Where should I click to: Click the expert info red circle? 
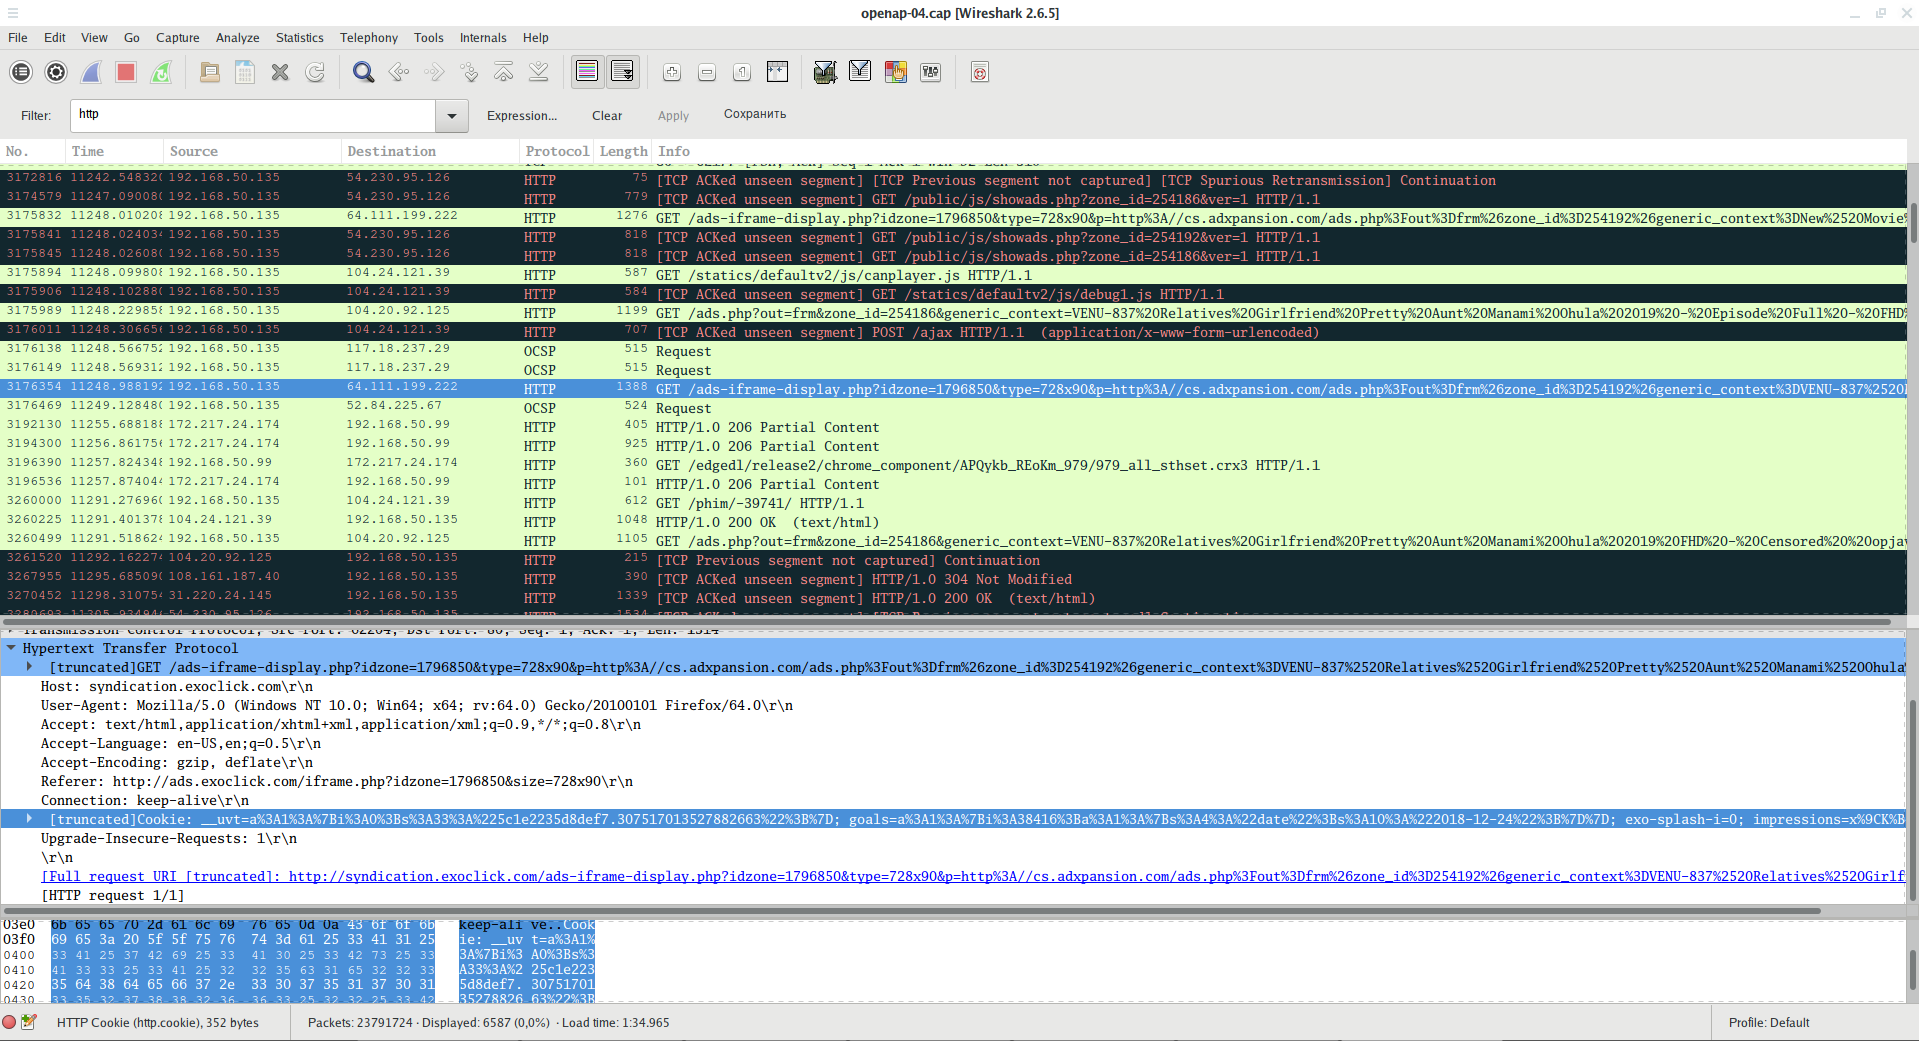9,1022
